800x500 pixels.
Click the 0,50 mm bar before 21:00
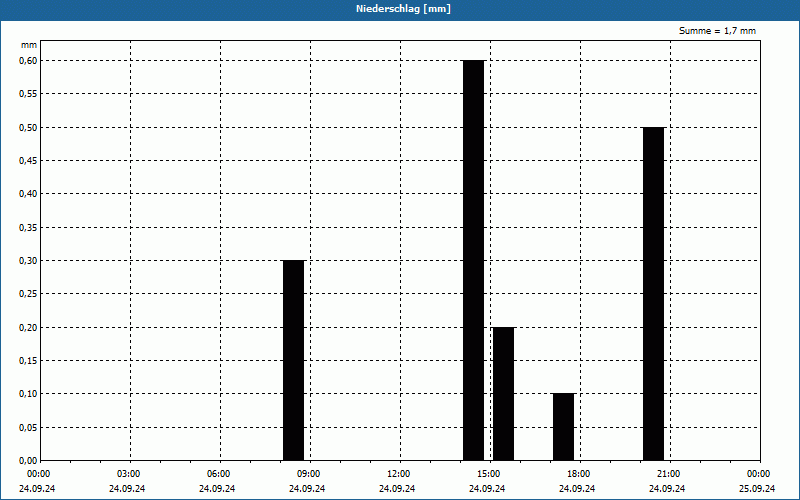pyautogui.click(x=654, y=294)
